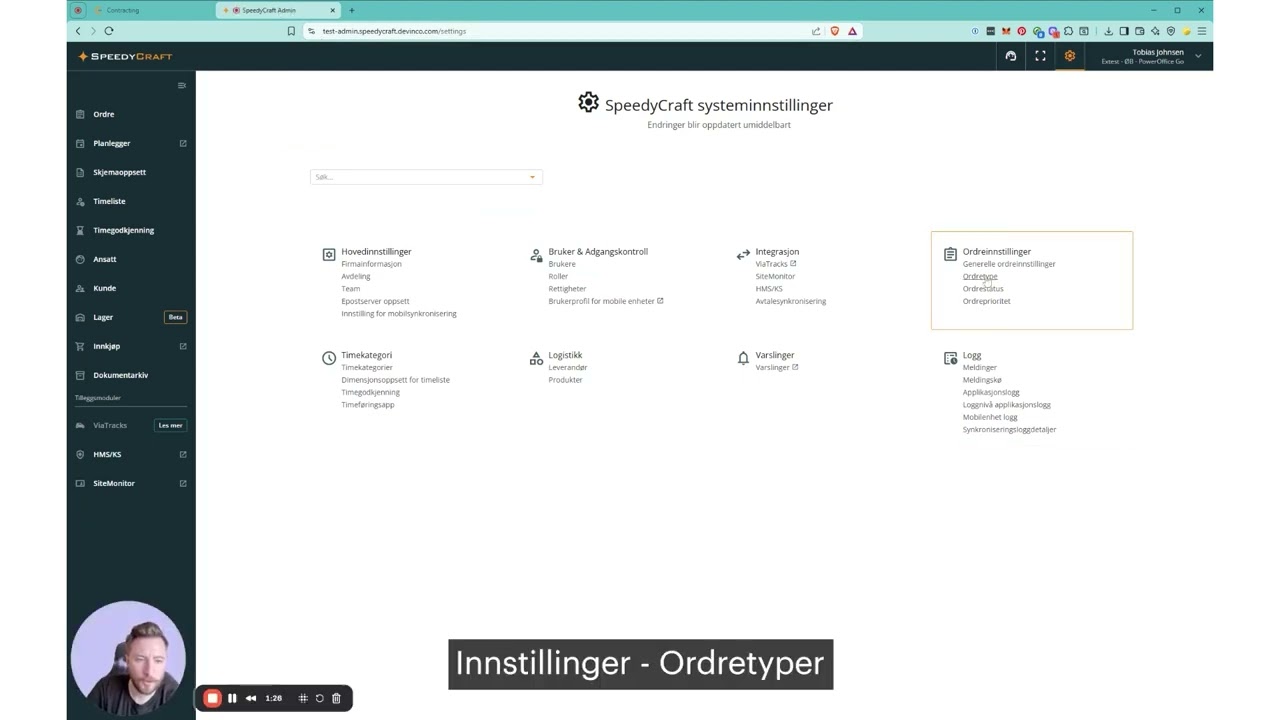This screenshot has width=1280, height=720.
Task: Open Dimensjonsoppsett for timeliste
Action: pos(395,380)
